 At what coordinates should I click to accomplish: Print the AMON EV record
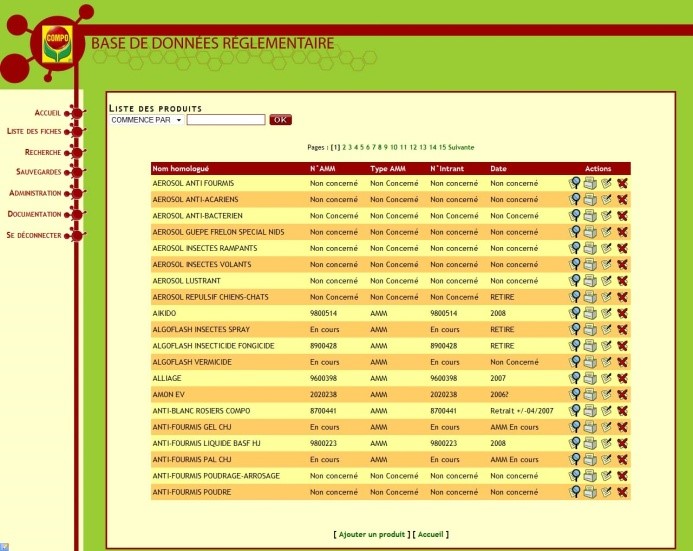tap(590, 394)
